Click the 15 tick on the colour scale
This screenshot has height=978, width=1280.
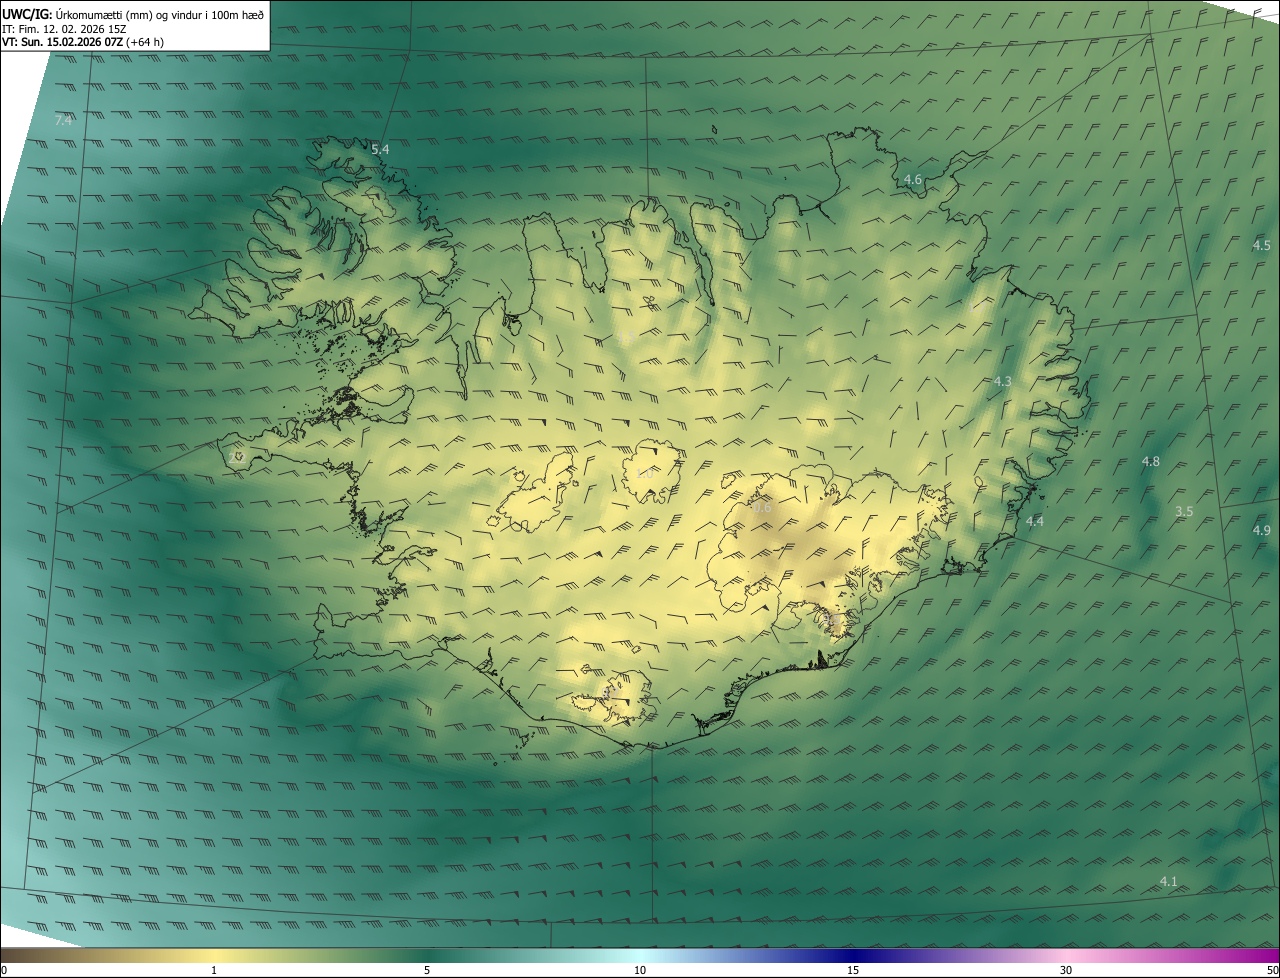click(853, 970)
